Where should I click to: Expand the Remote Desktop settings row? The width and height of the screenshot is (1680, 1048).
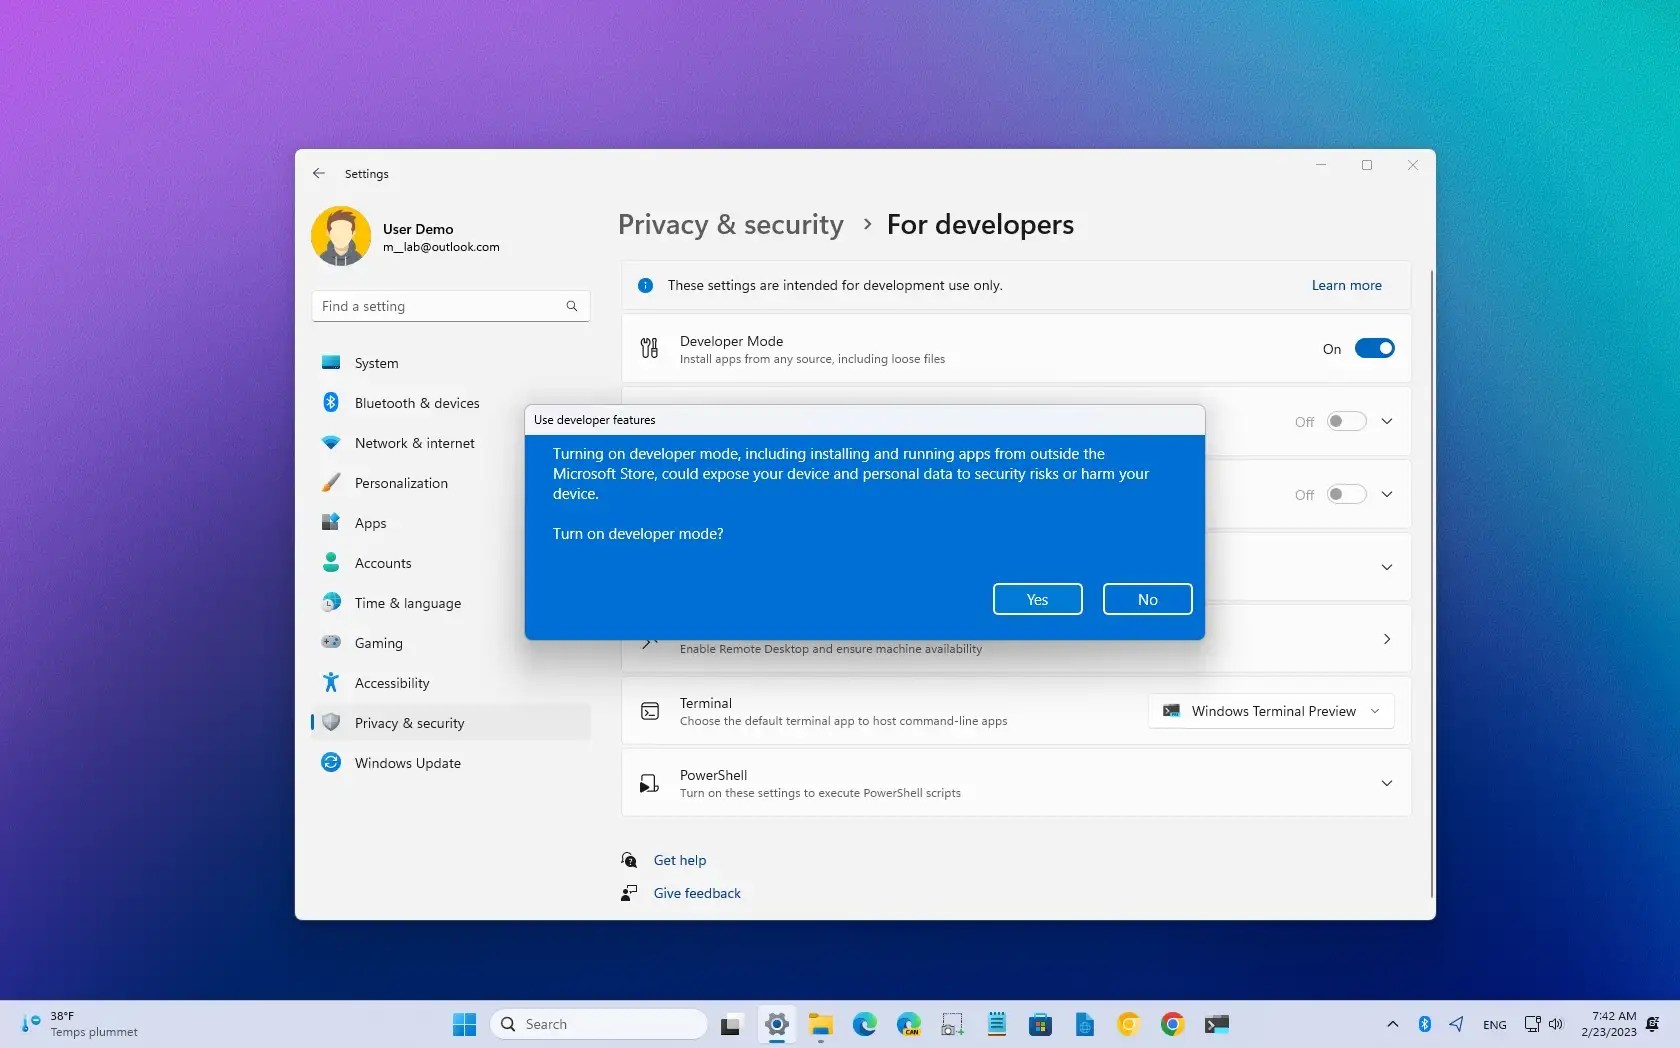(1386, 639)
